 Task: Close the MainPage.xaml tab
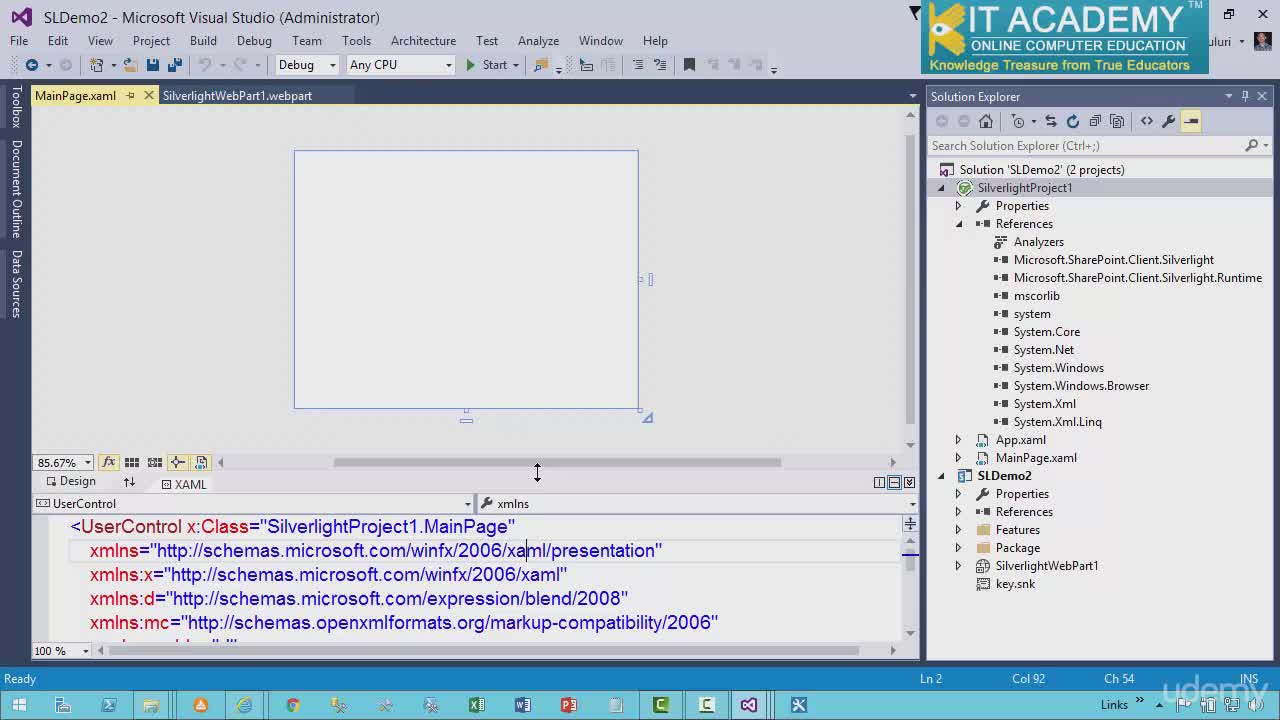coord(149,95)
